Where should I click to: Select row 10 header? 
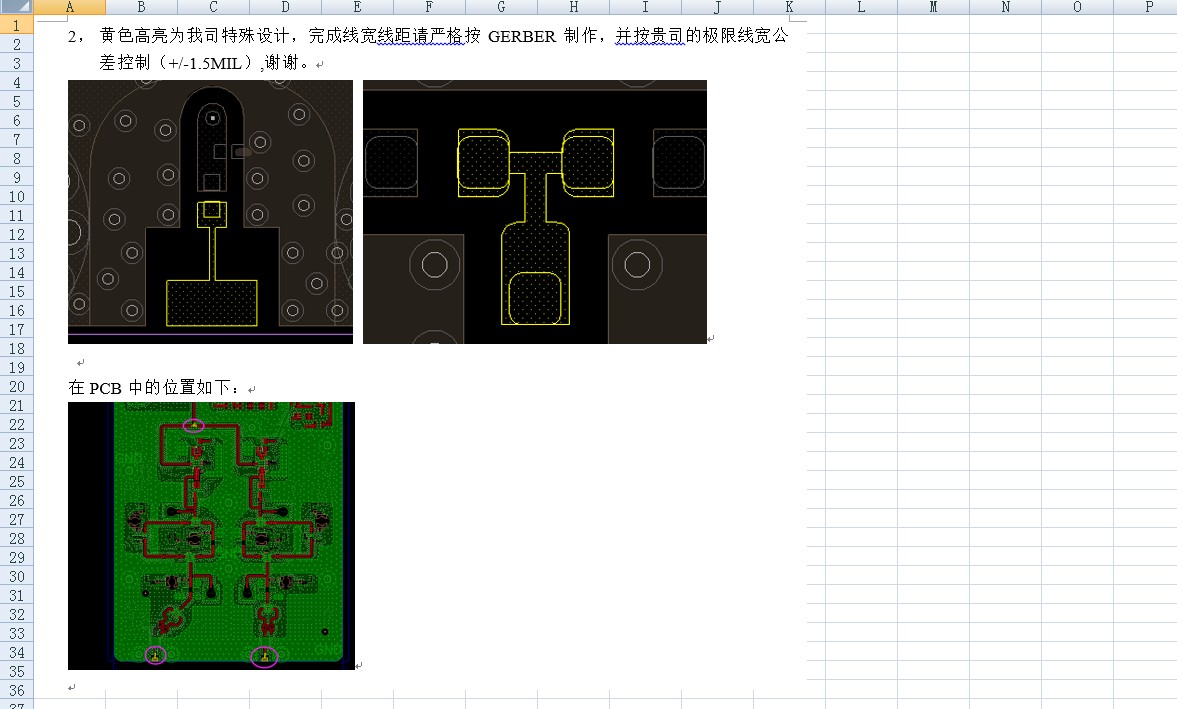click(x=17, y=197)
